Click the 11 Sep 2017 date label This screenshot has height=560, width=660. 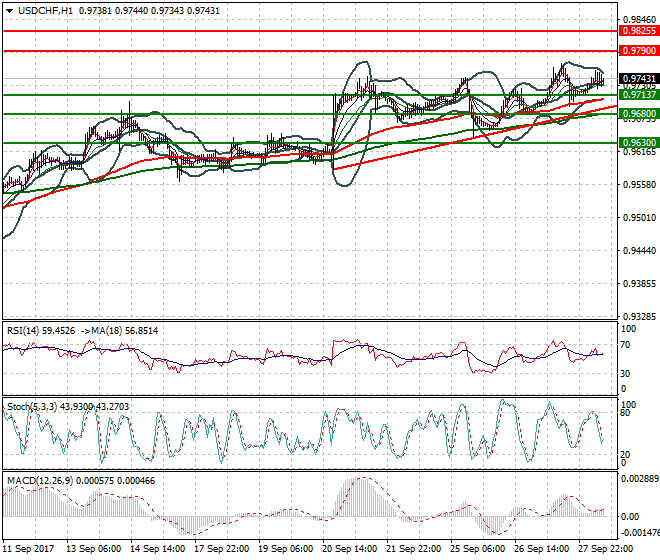point(28,549)
